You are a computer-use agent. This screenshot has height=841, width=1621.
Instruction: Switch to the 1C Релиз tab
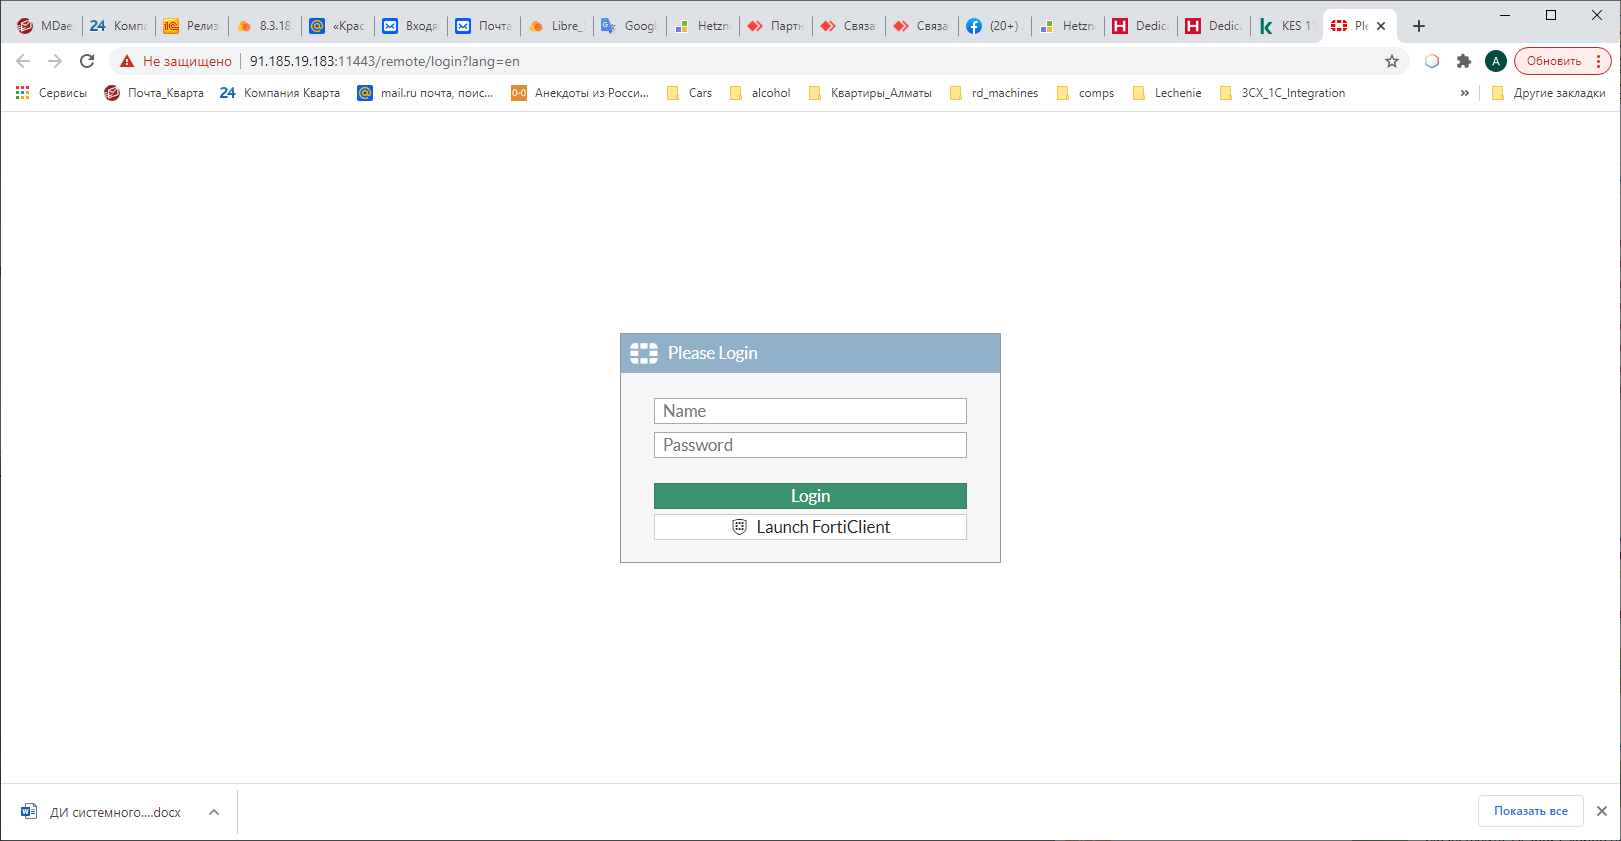pos(192,26)
